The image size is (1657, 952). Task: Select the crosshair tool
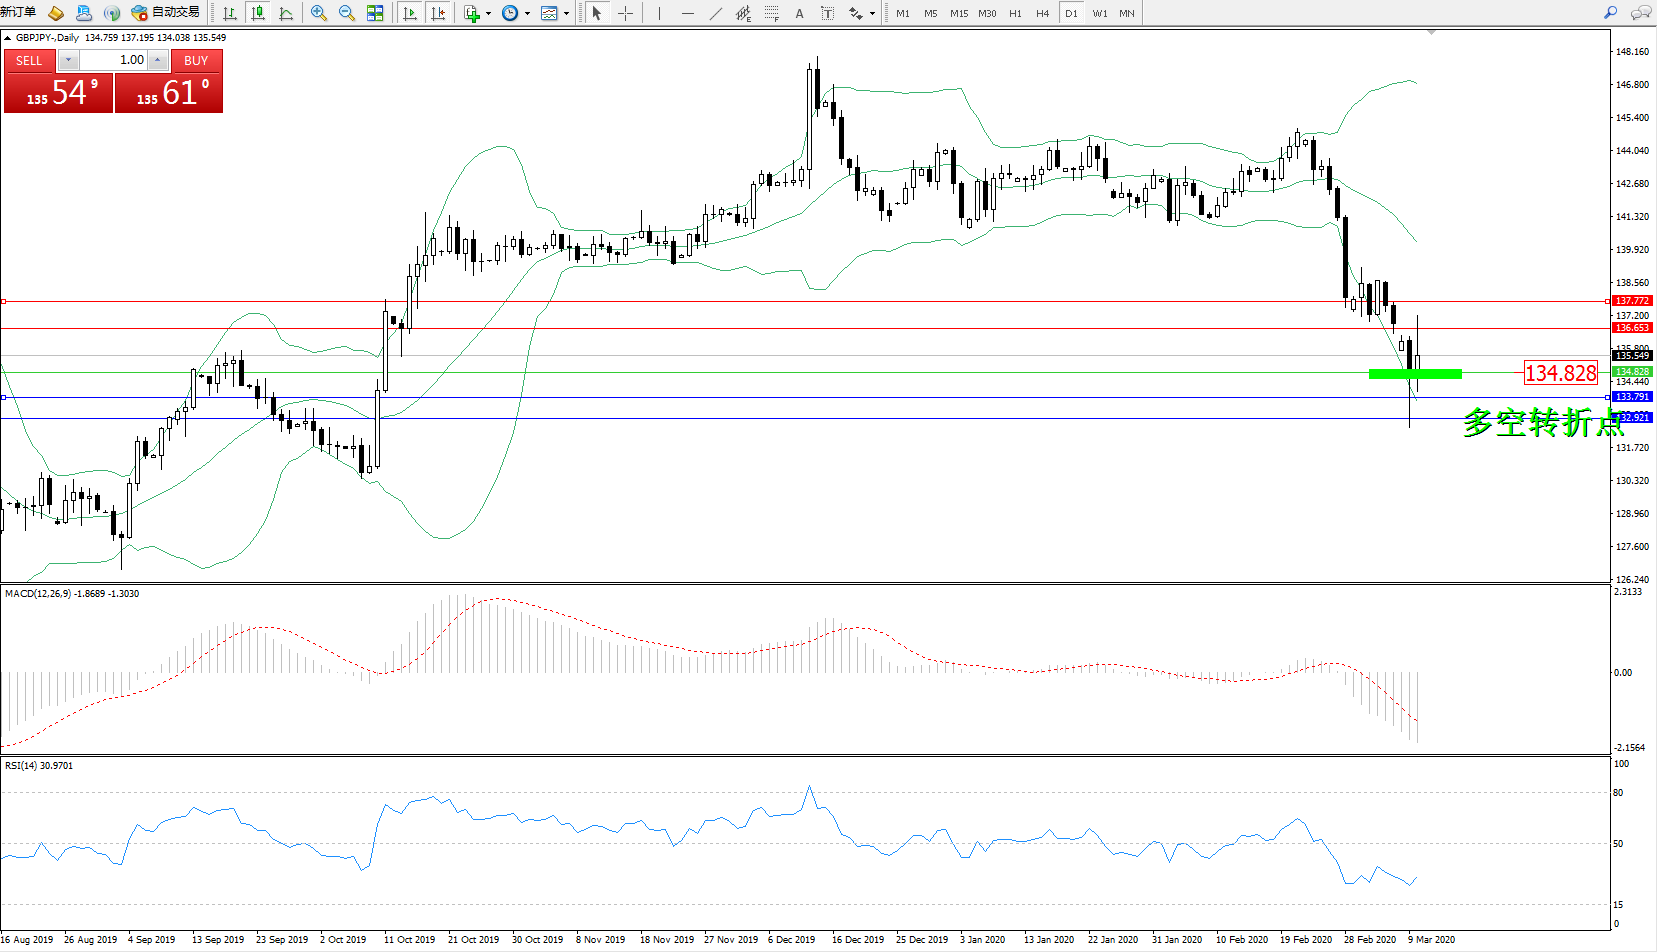click(625, 13)
